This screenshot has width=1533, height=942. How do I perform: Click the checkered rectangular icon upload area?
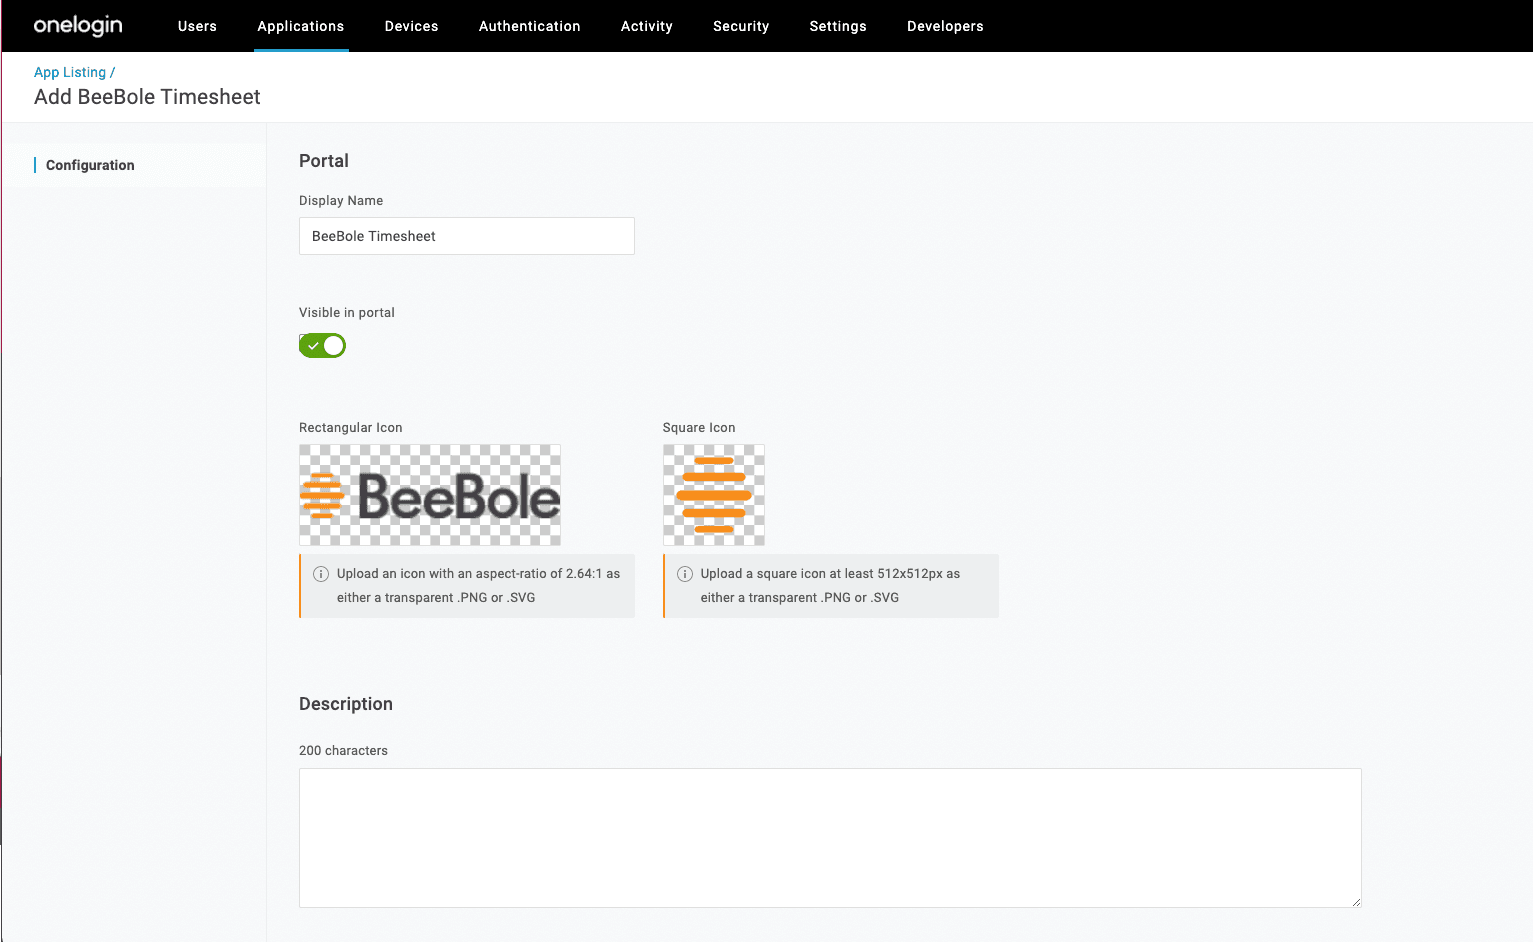[429, 494]
